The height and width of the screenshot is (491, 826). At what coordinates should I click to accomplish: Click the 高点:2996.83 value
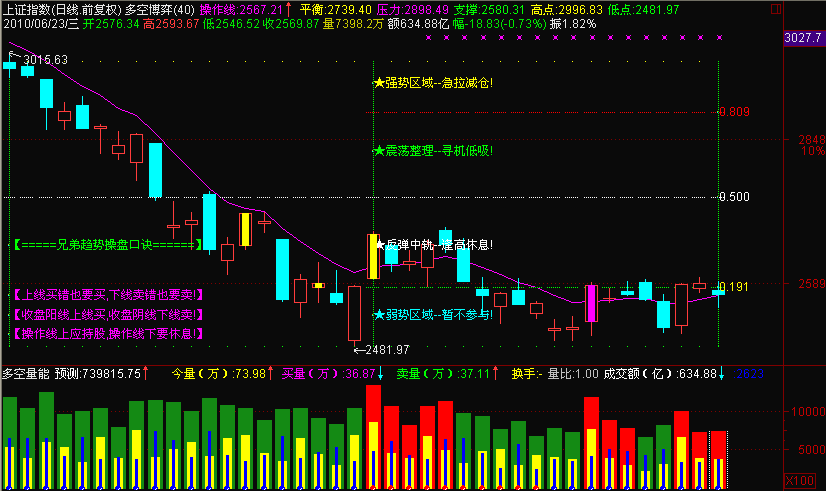(566, 9)
